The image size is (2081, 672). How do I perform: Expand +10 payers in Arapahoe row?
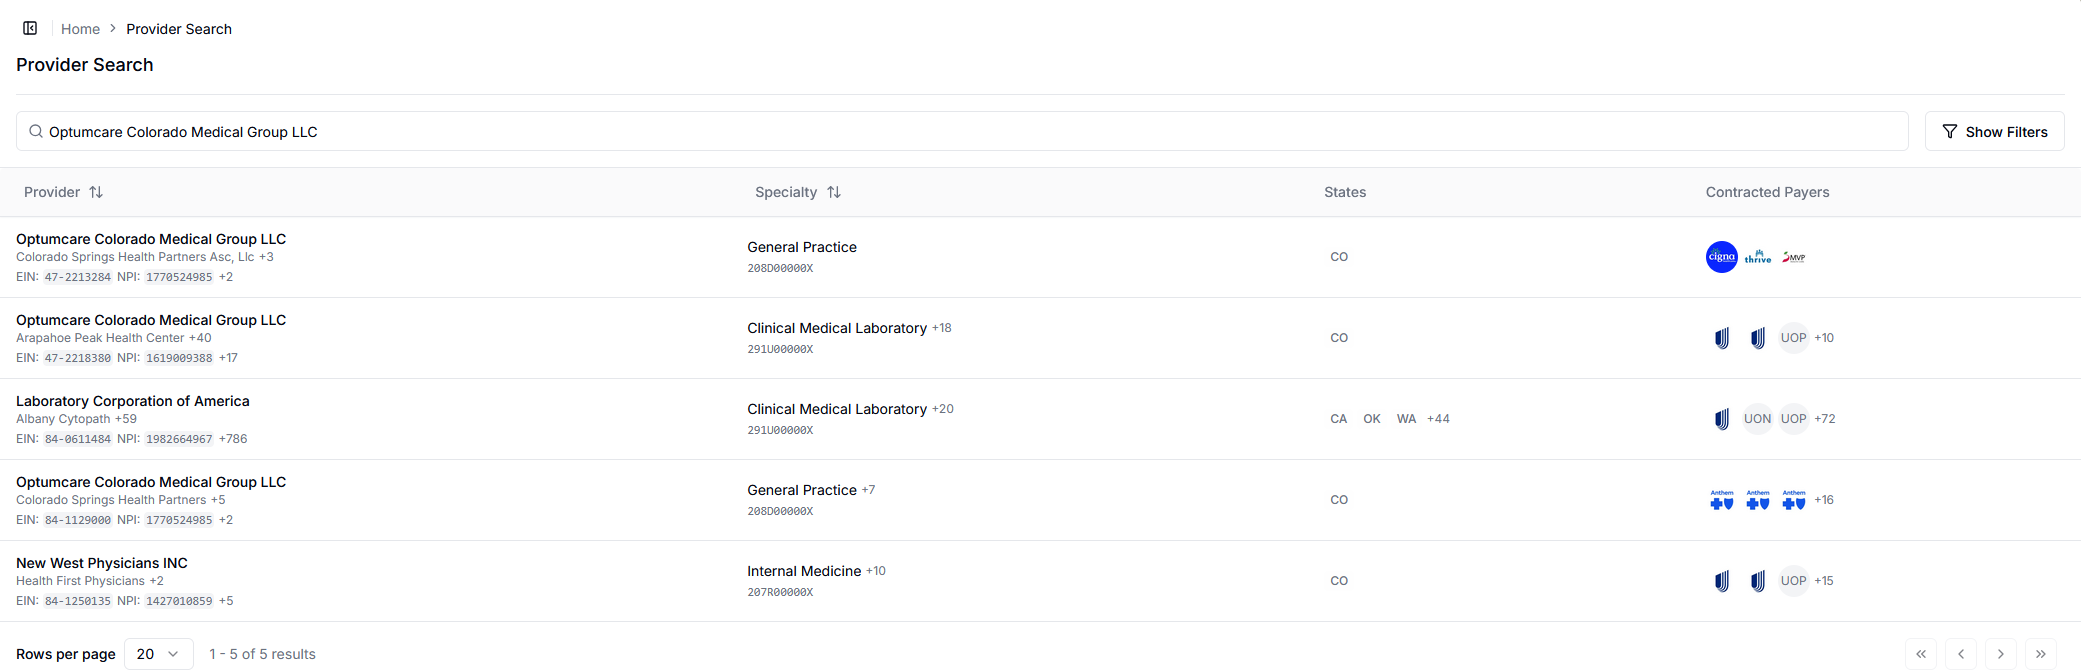point(1824,338)
